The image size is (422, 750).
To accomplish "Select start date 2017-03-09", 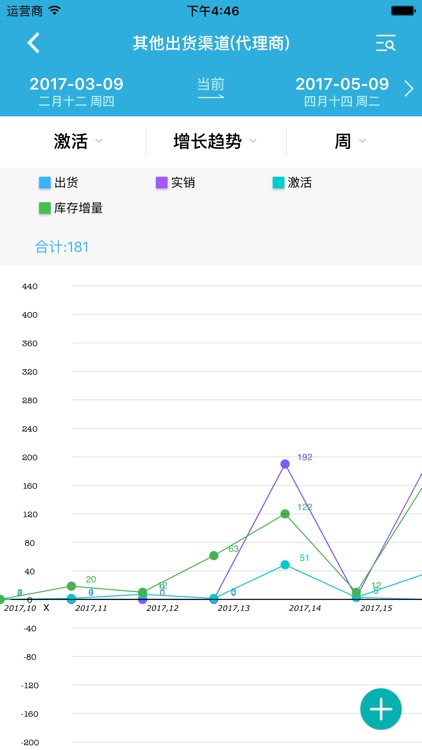I will pos(77,91).
